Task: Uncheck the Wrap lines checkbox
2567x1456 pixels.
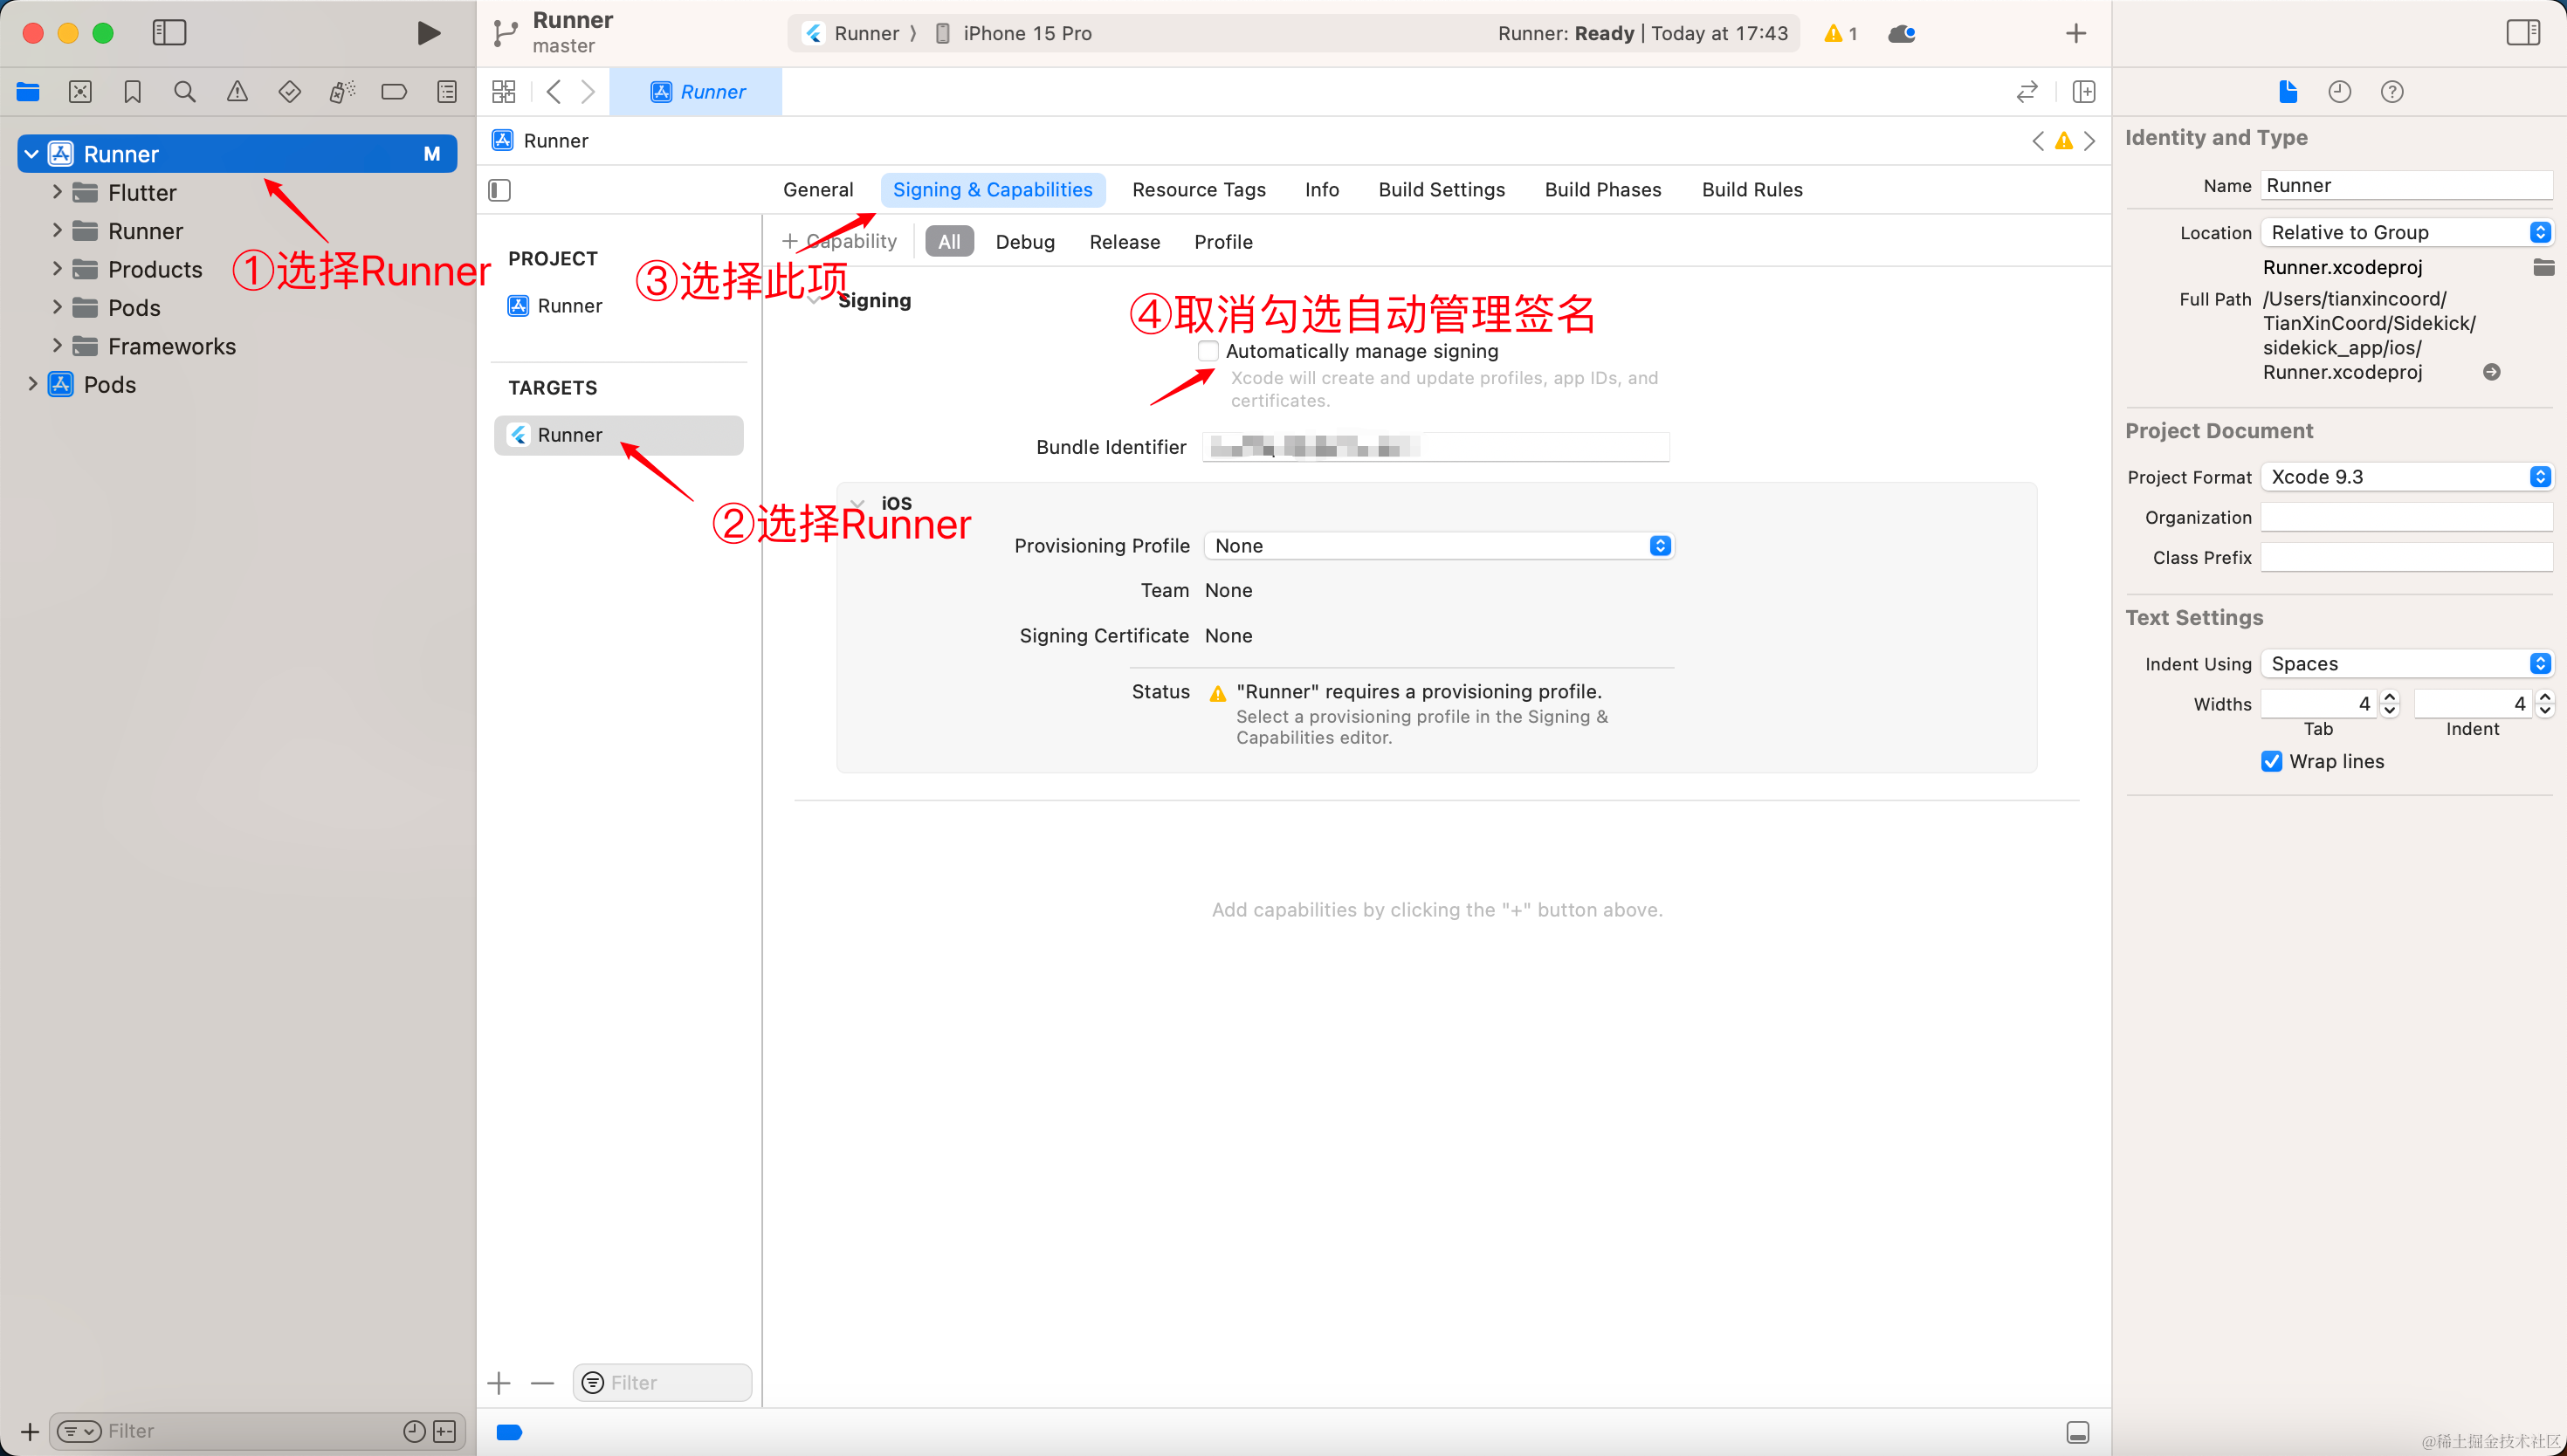Action: pyautogui.click(x=2272, y=762)
